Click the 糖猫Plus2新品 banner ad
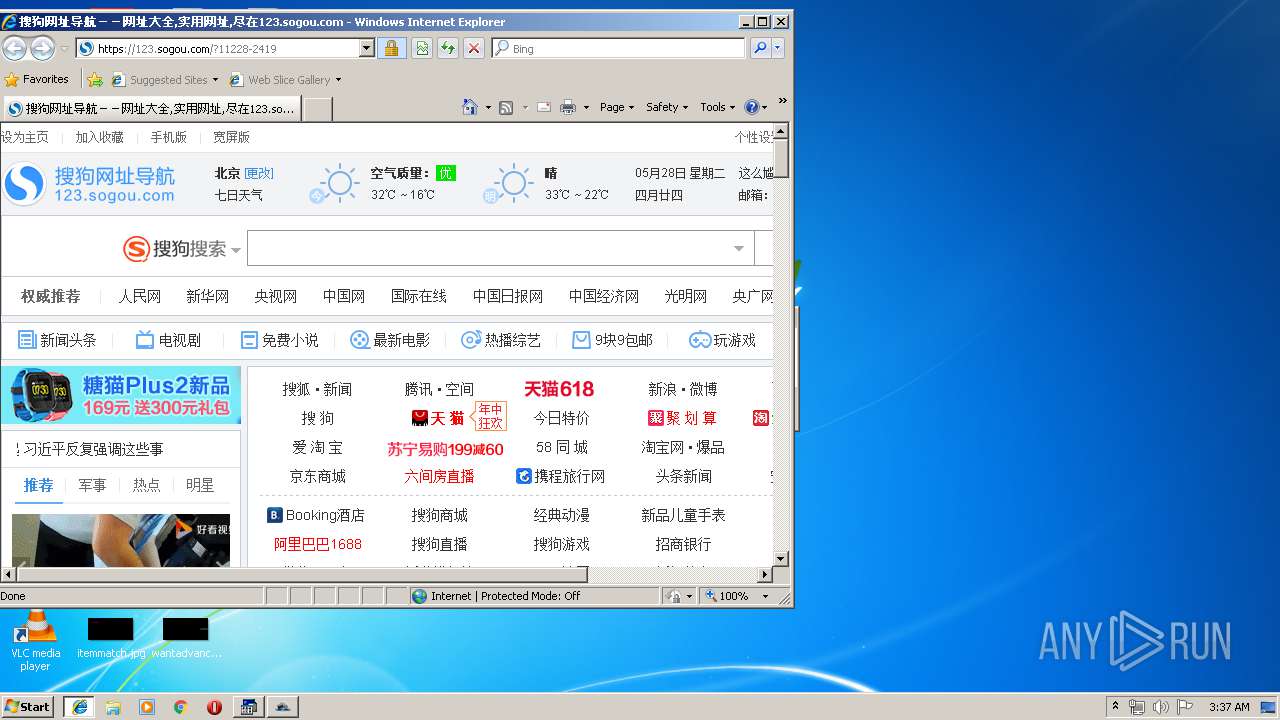1280x720 pixels. point(121,396)
